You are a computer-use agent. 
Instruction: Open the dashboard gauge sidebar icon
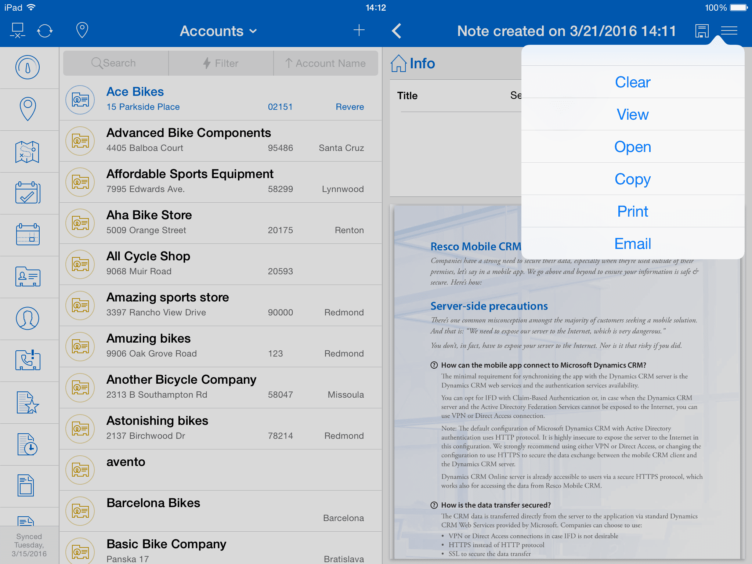click(x=28, y=67)
